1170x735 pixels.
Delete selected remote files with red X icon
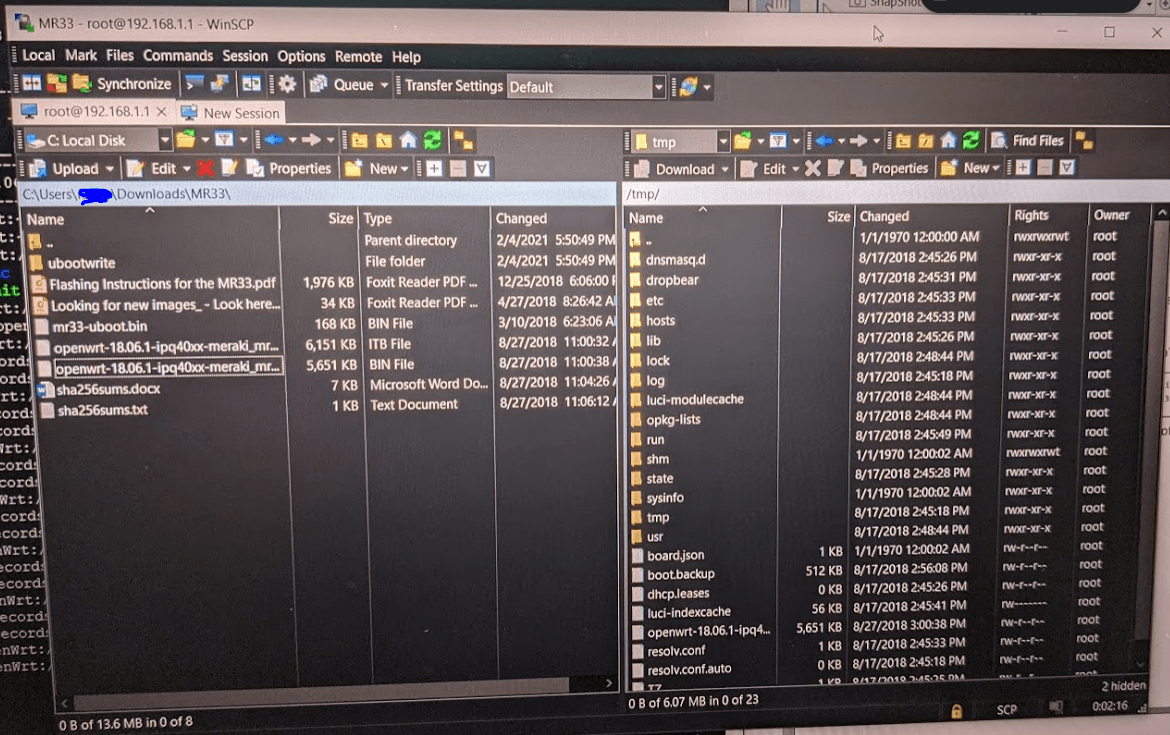813,169
